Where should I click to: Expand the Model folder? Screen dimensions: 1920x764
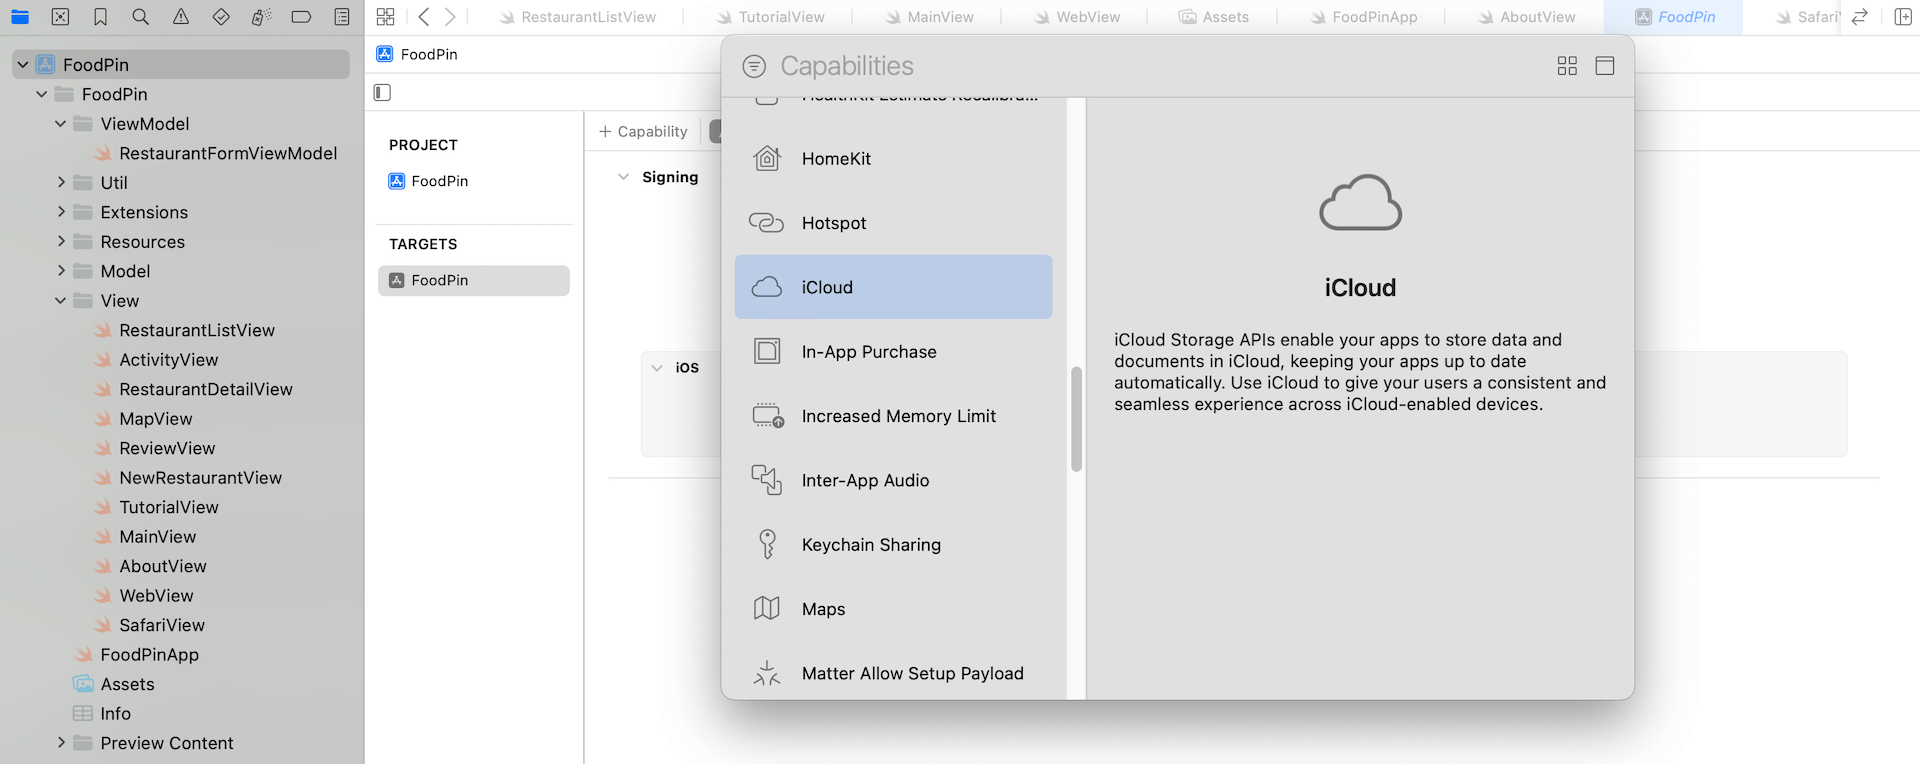(x=61, y=271)
